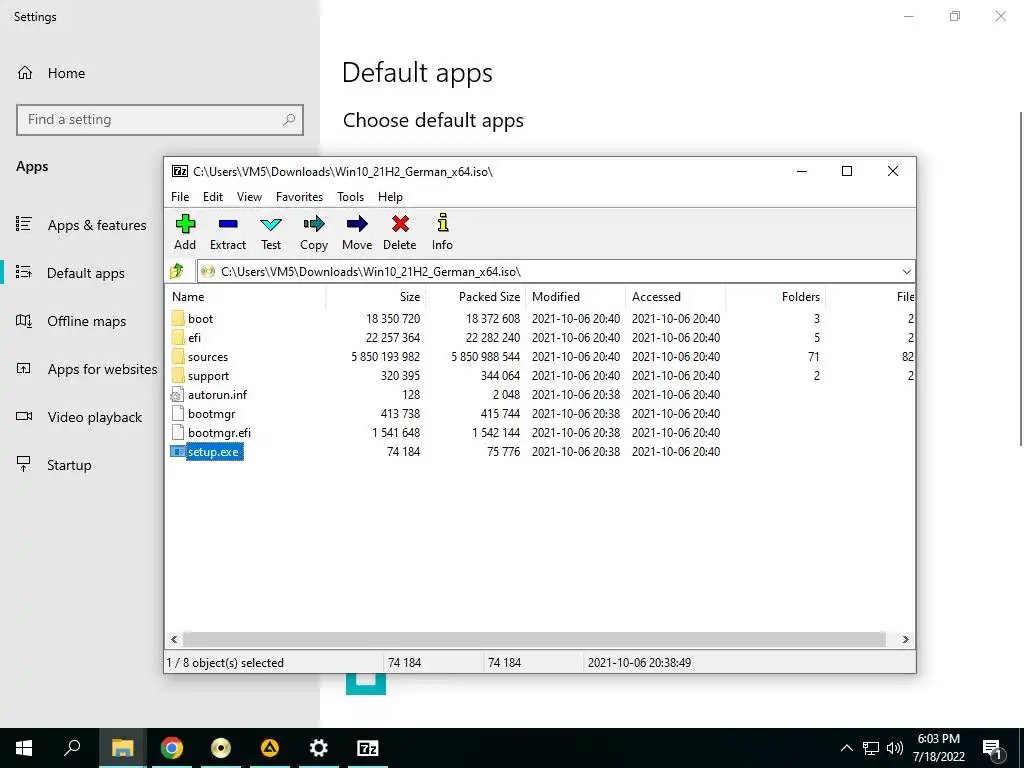This screenshot has width=1024, height=768.
Task: Open Chrome from the taskbar
Action: point(172,748)
